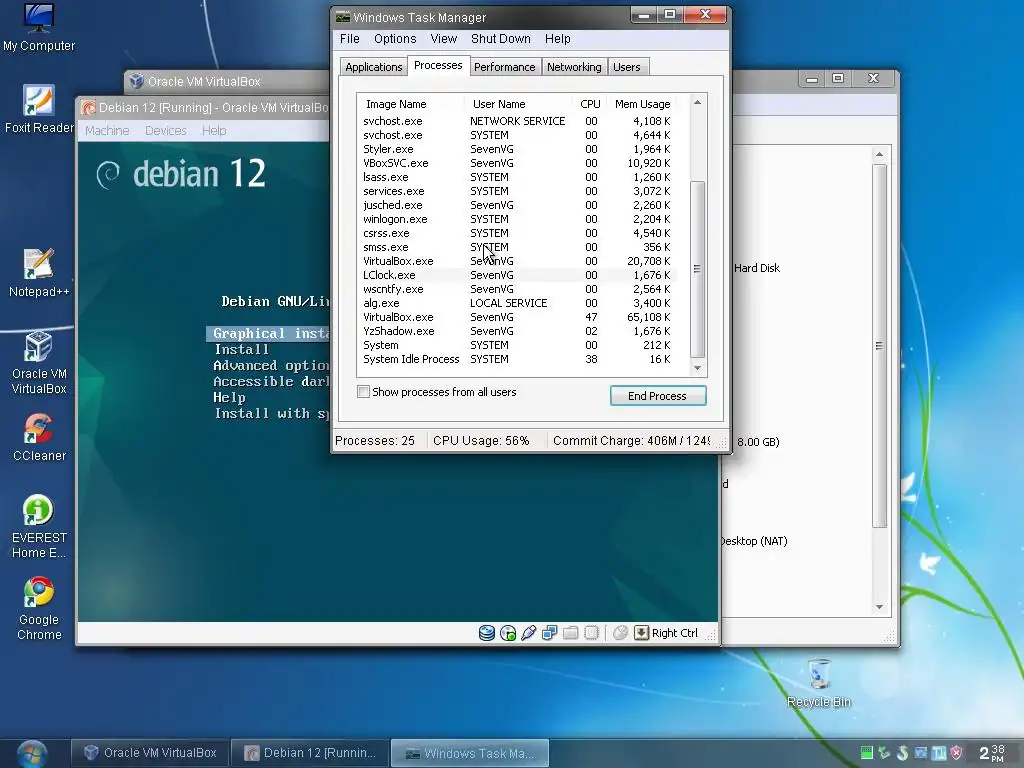Open the CCleaner desktop icon
1024x768 pixels.
pyautogui.click(x=39, y=437)
